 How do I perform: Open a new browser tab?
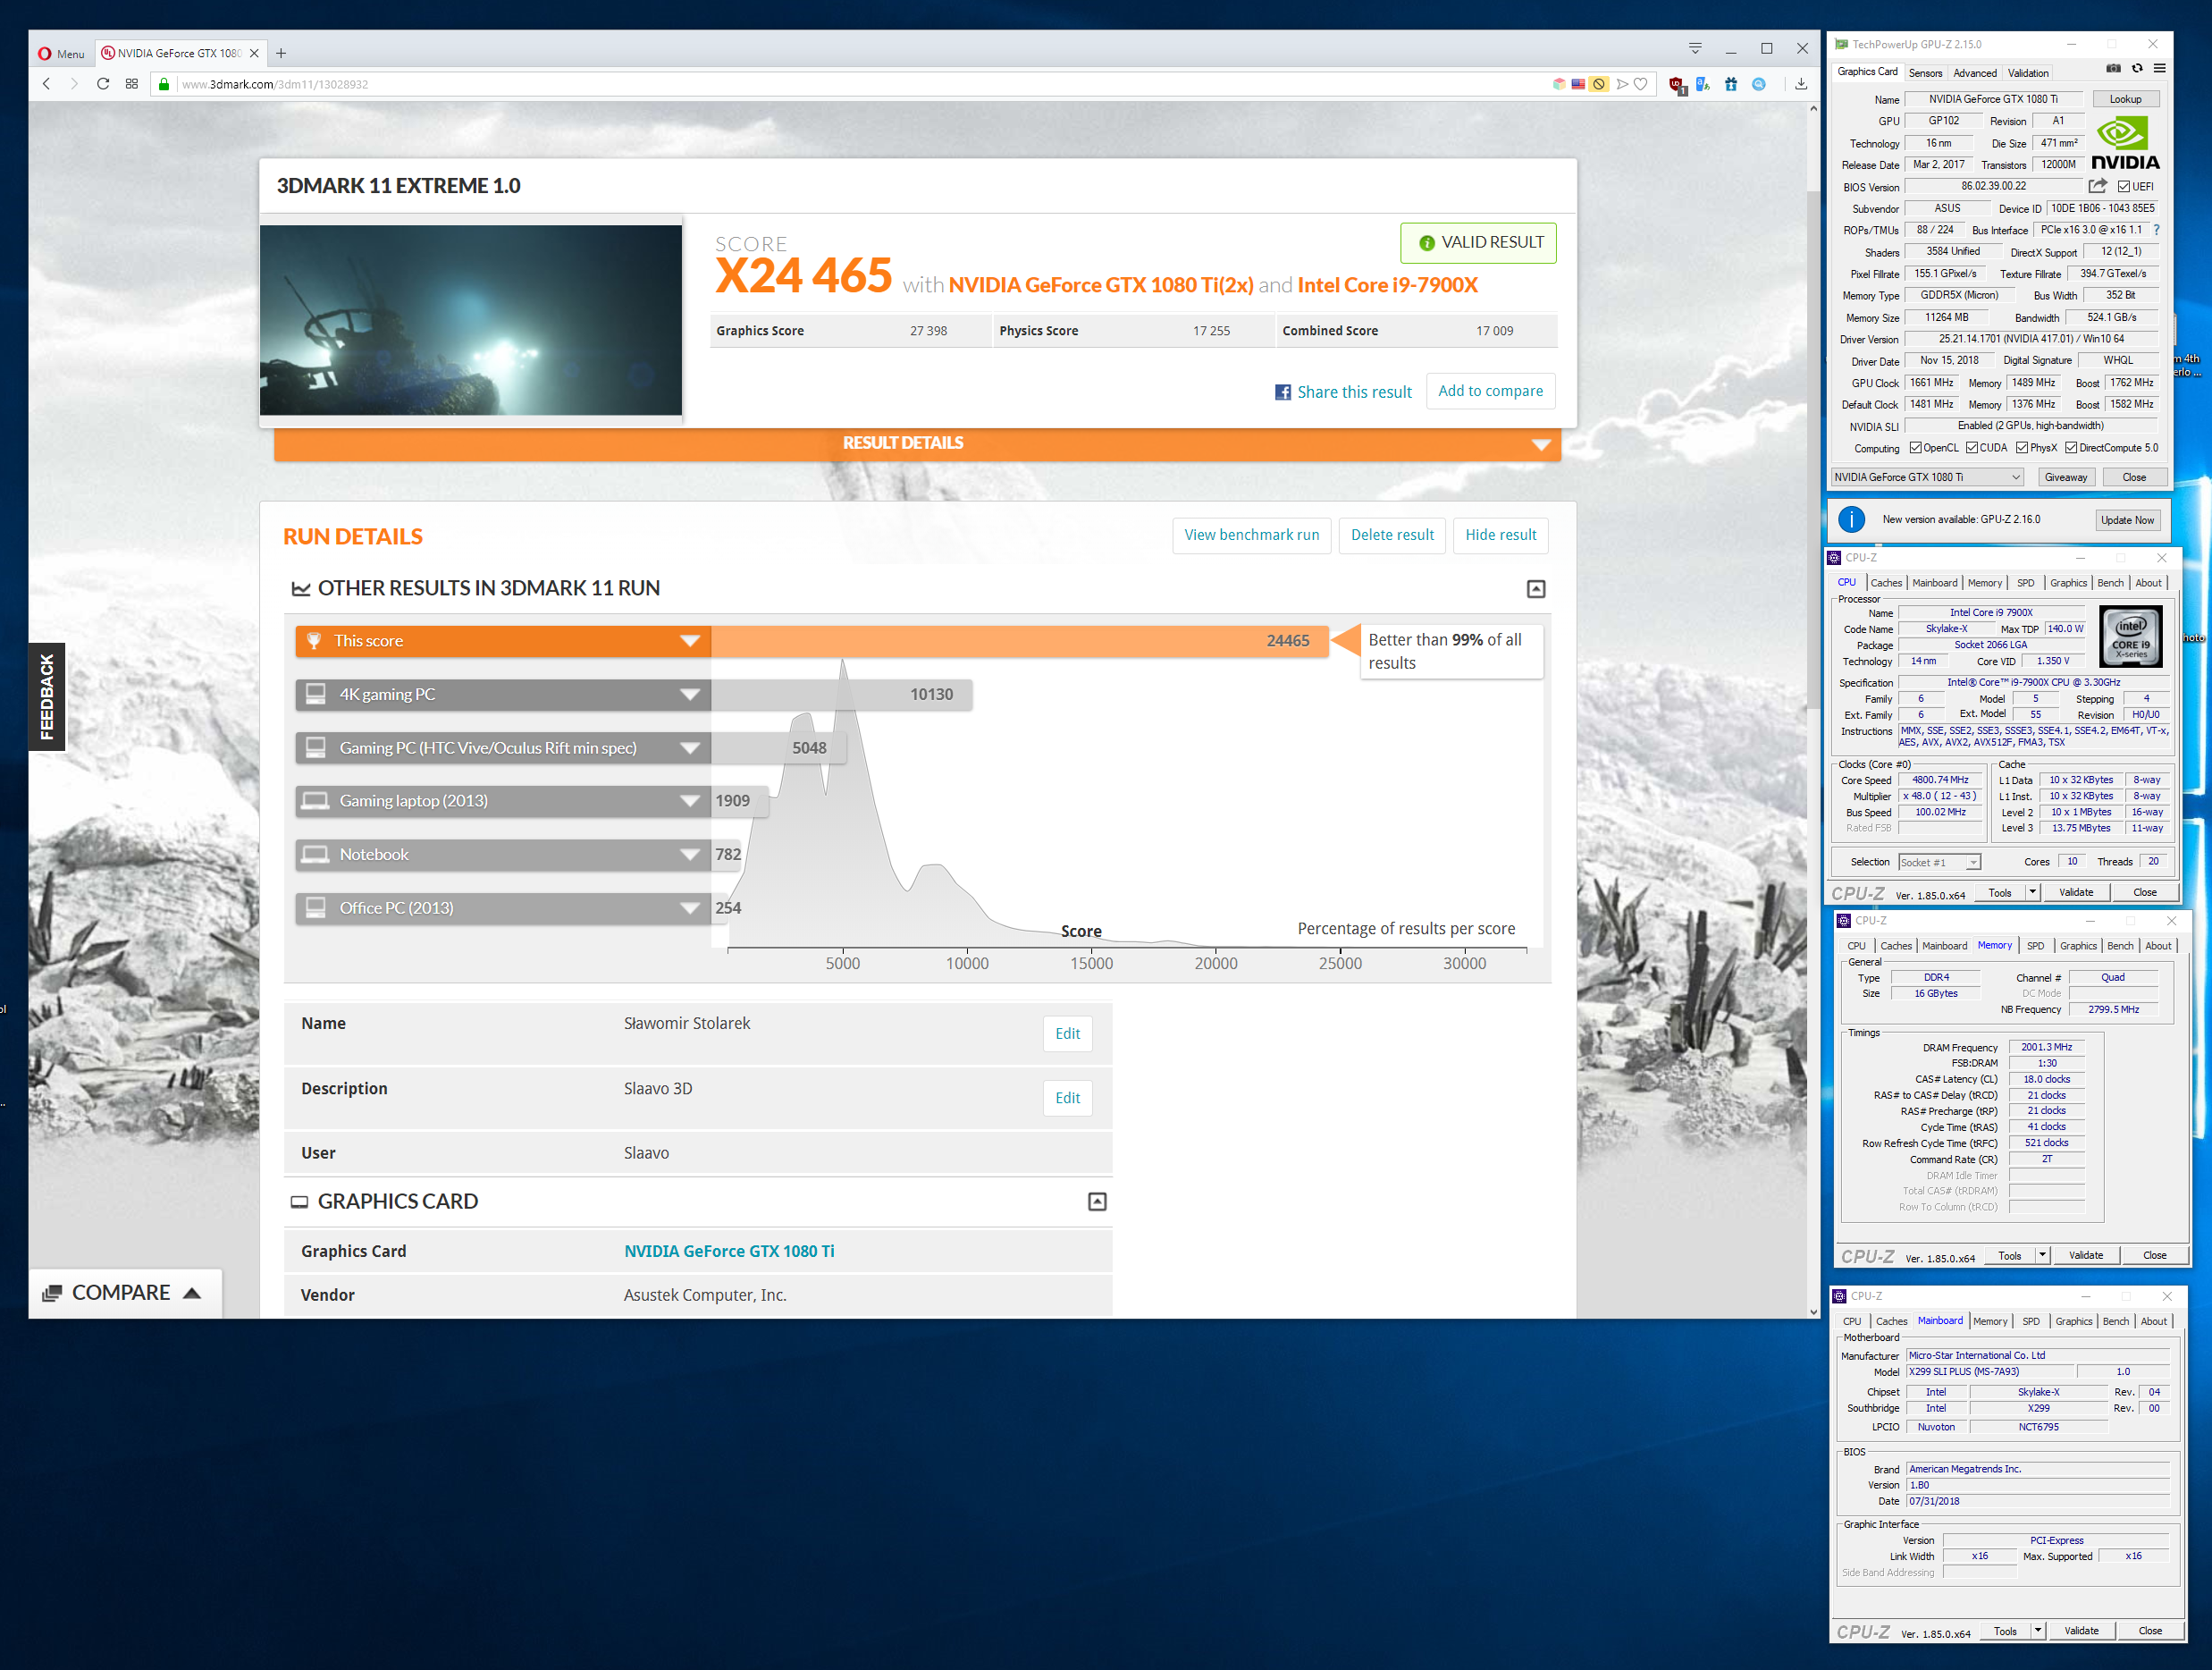(x=281, y=53)
